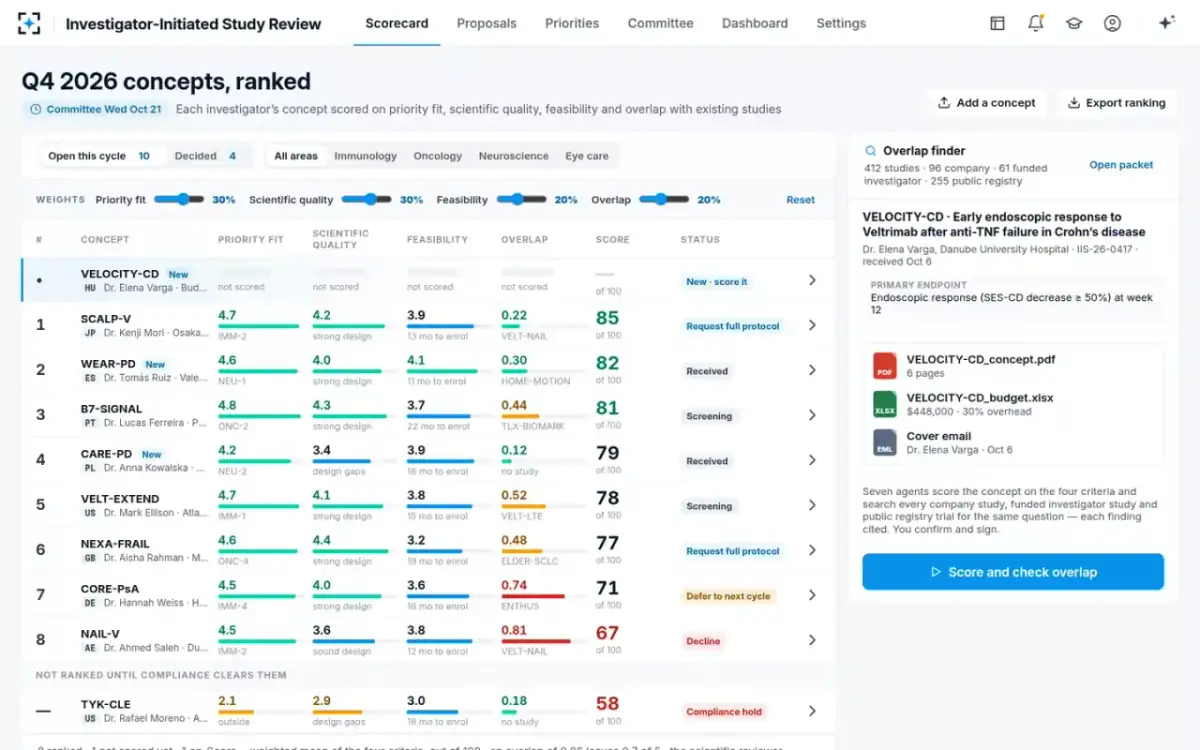Click Compliance hold status badge

724,712
